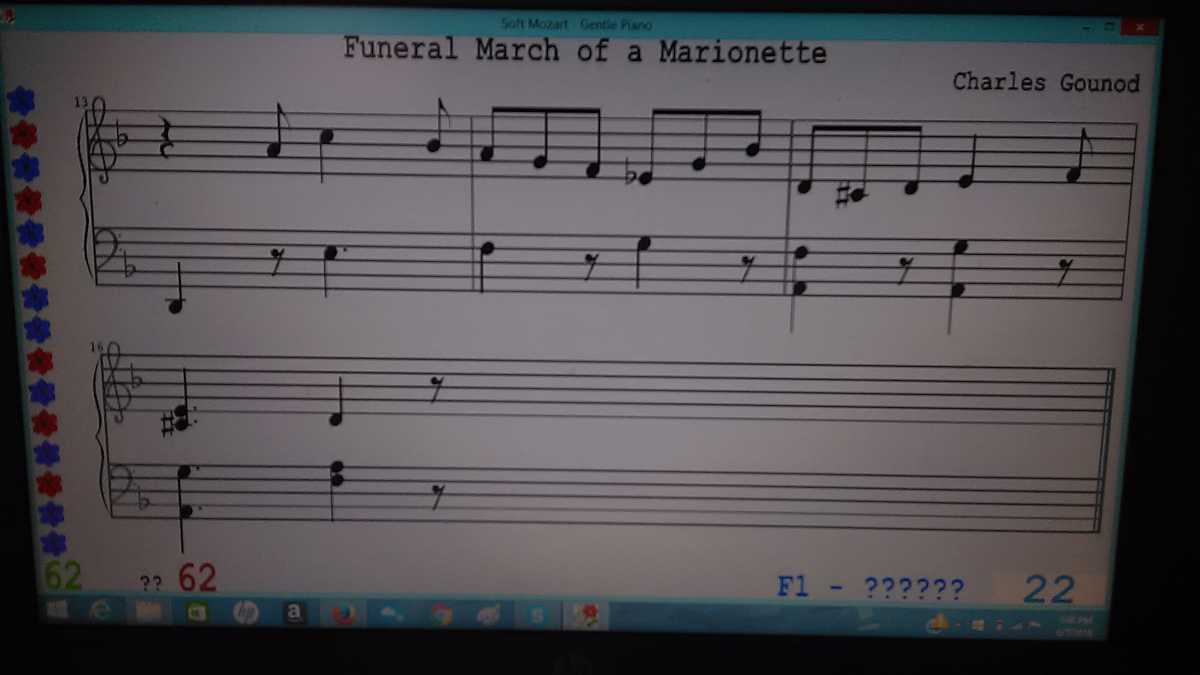Open the Windows Start button

tap(57, 610)
